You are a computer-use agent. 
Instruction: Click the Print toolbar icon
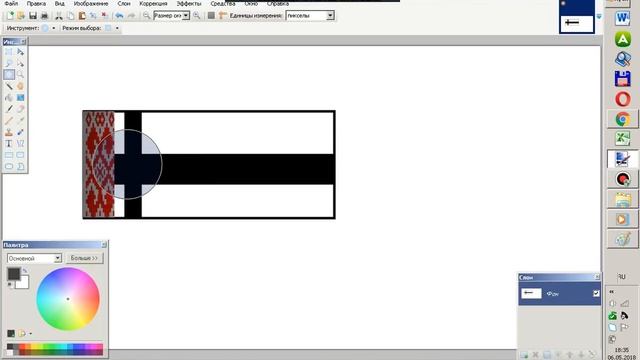pyautogui.click(x=44, y=16)
